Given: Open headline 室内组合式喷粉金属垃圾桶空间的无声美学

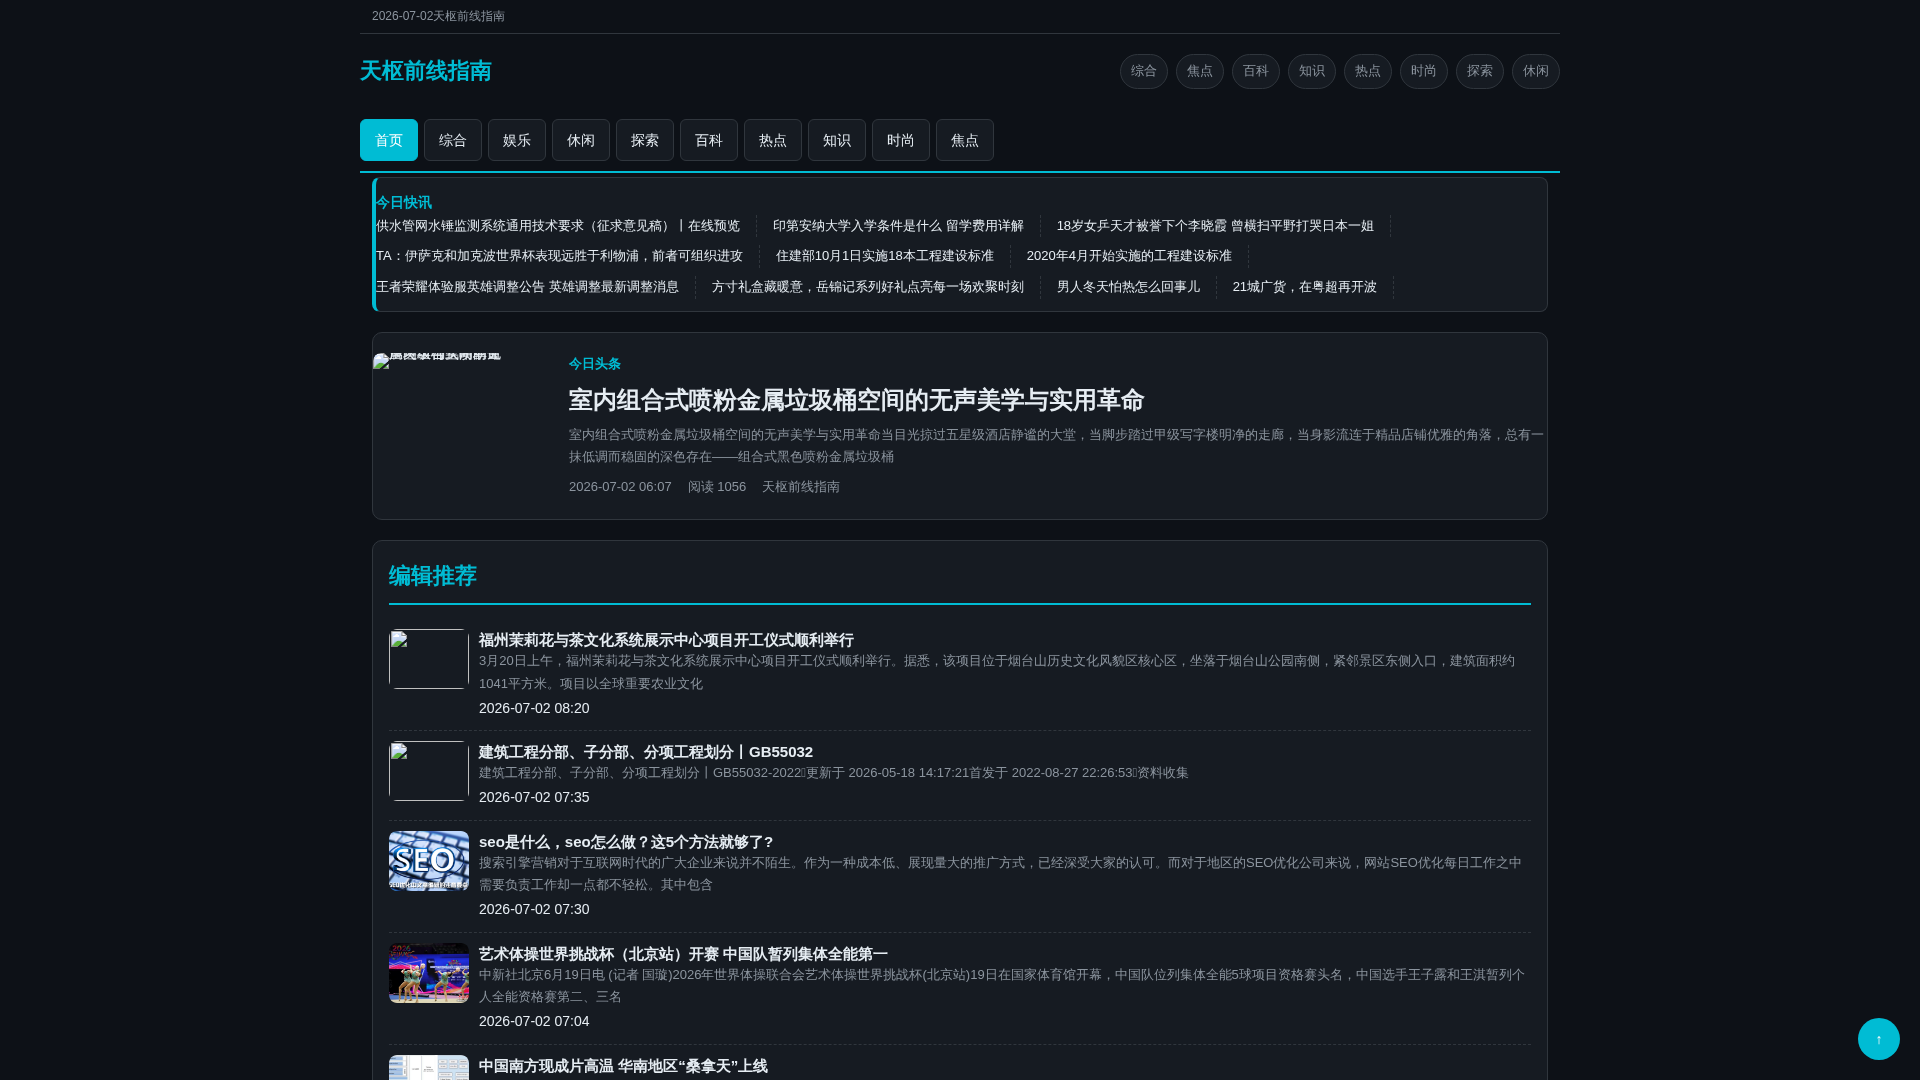Looking at the screenshot, I should coord(856,400).
